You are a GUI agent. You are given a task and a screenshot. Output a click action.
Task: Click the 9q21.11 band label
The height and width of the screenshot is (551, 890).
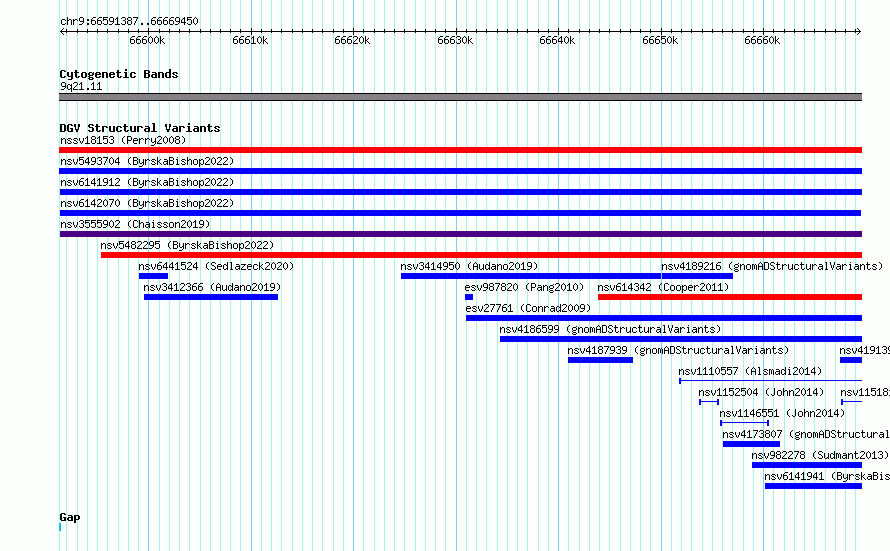pyautogui.click(x=81, y=86)
